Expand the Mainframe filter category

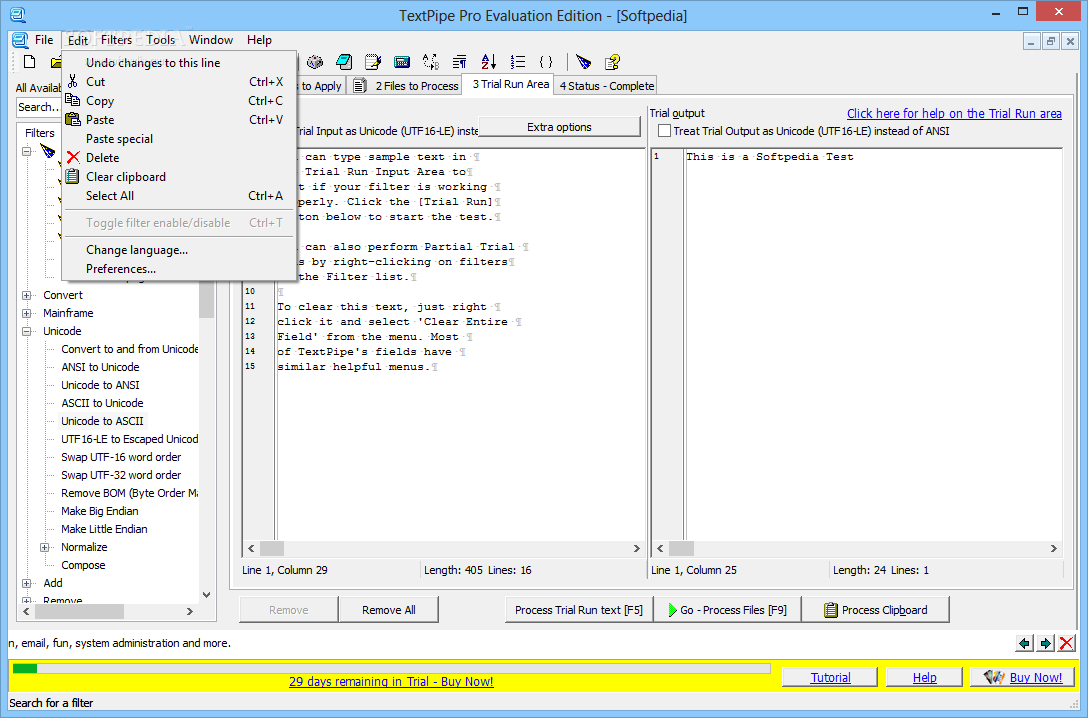26,313
